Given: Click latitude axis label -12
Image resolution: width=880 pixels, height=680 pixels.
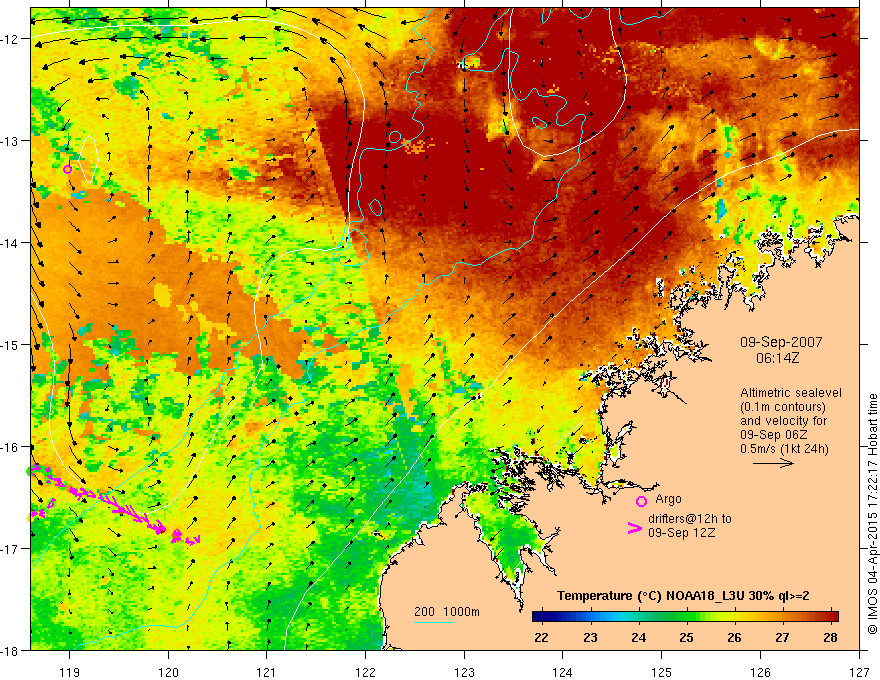Looking at the screenshot, I should (x=11, y=39).
